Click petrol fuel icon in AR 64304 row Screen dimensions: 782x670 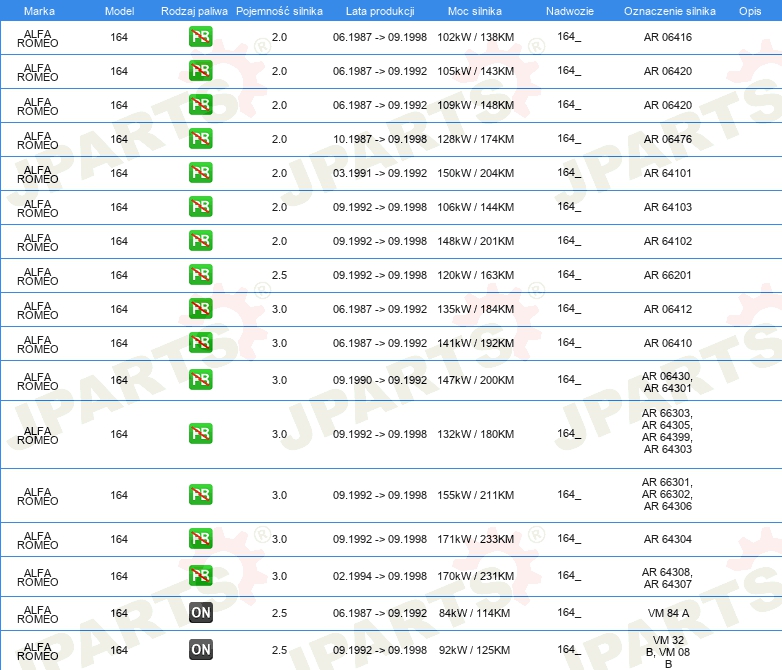[200, 539]
